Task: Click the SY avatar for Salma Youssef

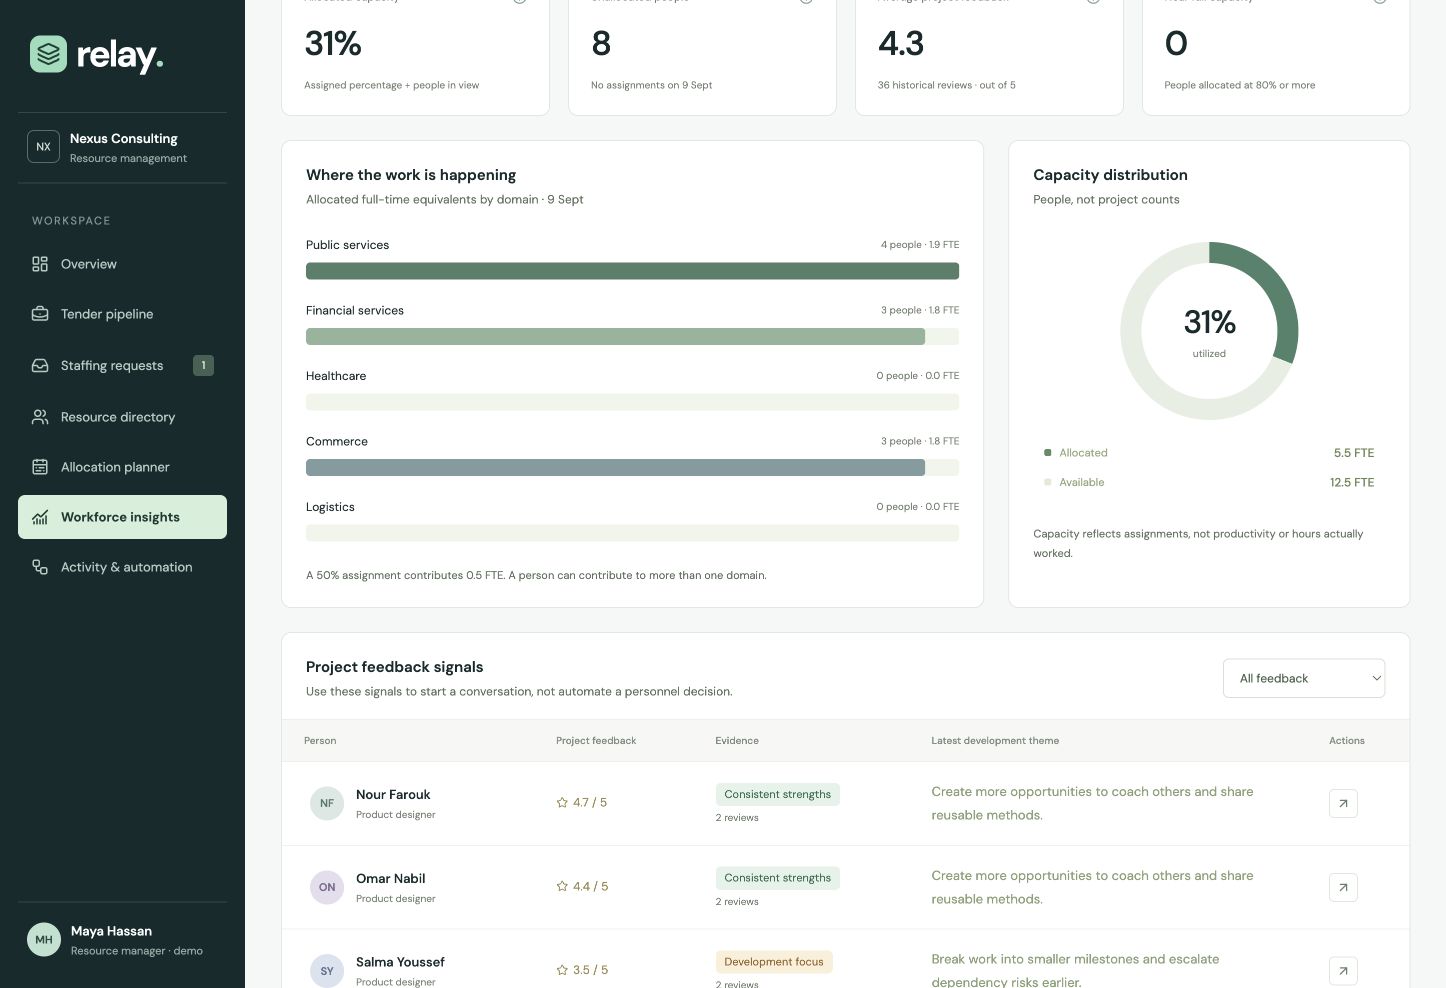Action: (x=327, y=971)
